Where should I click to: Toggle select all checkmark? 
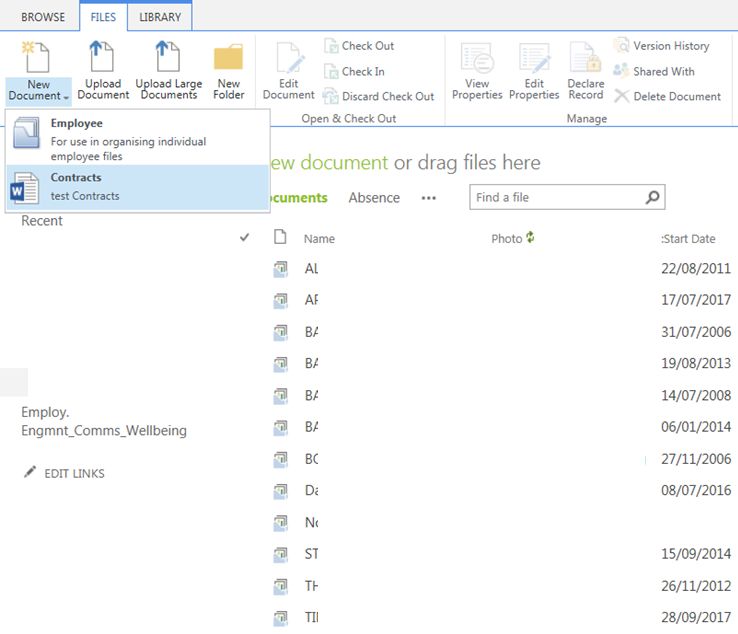[244, 237]
